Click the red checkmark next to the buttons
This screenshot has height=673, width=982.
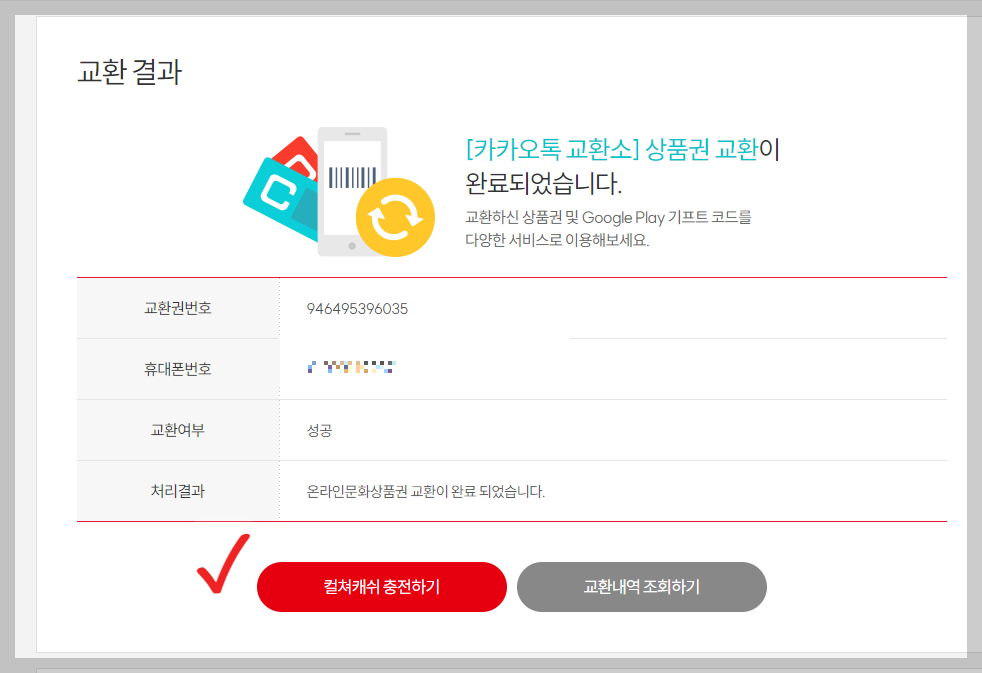(x=222, y=570)
